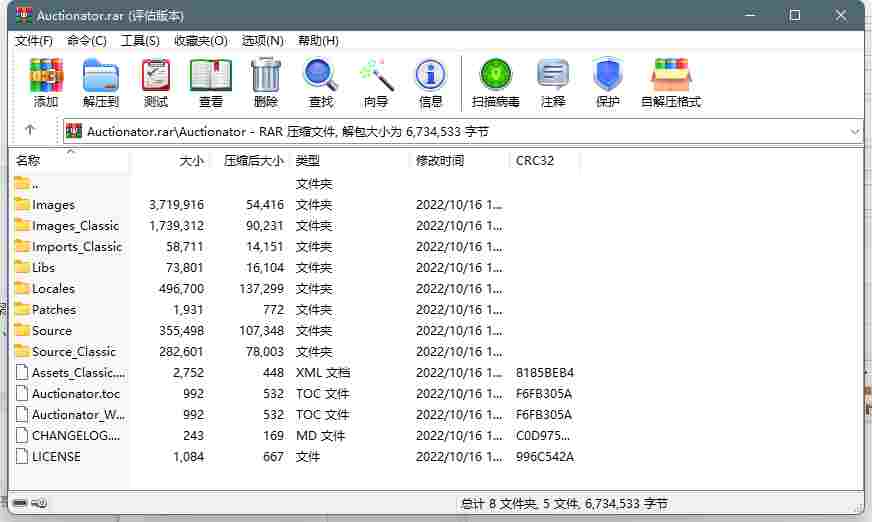The height and width of the screenshot is (522, 872).
Task: Click the 解压到 (Extract to) icon
Action: coord(101,76)
